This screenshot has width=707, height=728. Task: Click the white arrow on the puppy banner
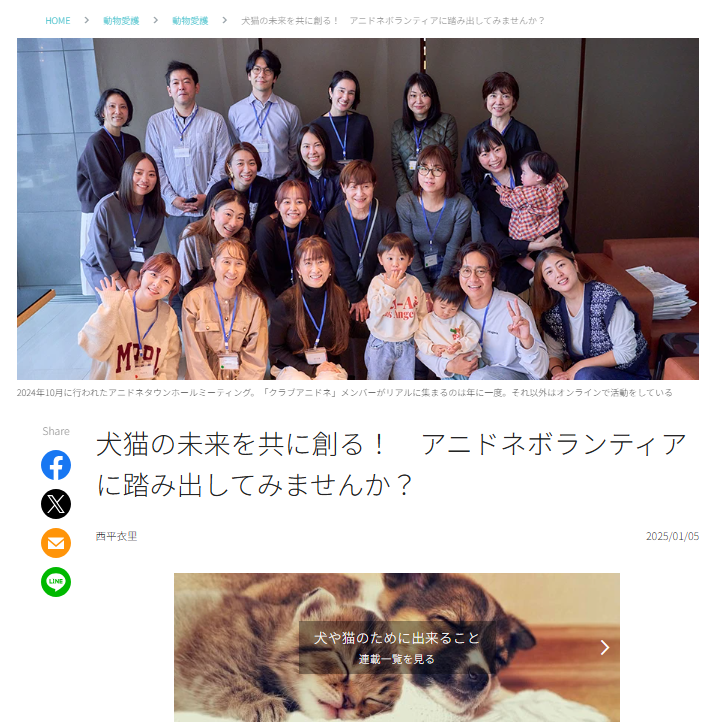604,647
